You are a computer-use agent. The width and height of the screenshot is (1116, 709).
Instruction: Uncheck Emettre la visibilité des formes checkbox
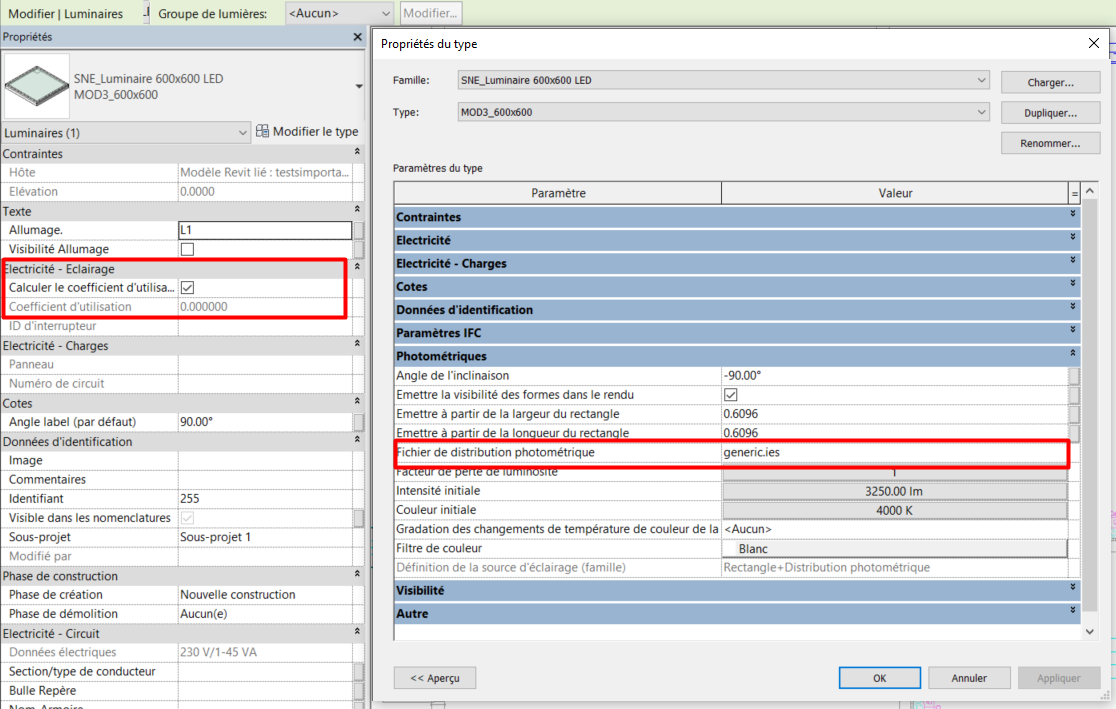[730, 394]
